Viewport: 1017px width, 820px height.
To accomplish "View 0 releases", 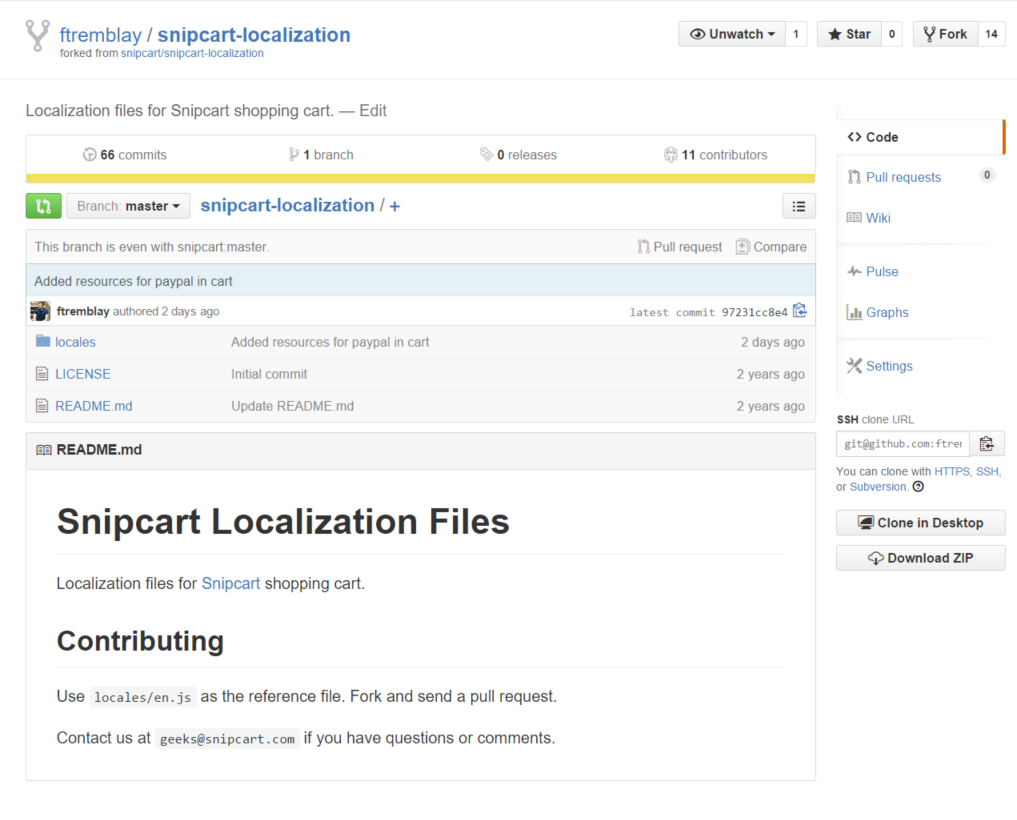I will pos(518,155).
